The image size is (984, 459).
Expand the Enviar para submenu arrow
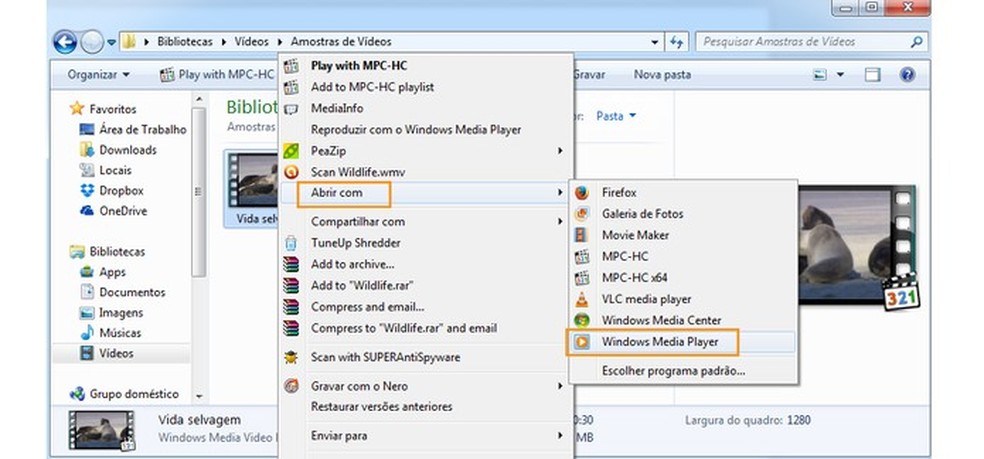tap(560, 435)
